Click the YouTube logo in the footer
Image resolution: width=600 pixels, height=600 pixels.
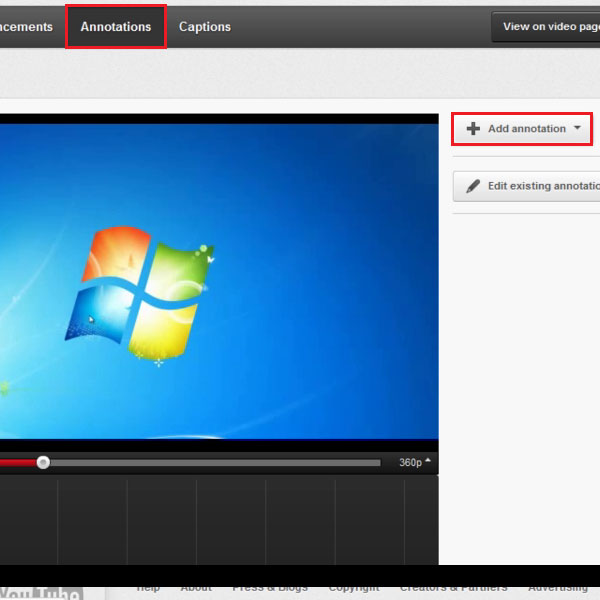pyautogui.click(x=41, y=593)
